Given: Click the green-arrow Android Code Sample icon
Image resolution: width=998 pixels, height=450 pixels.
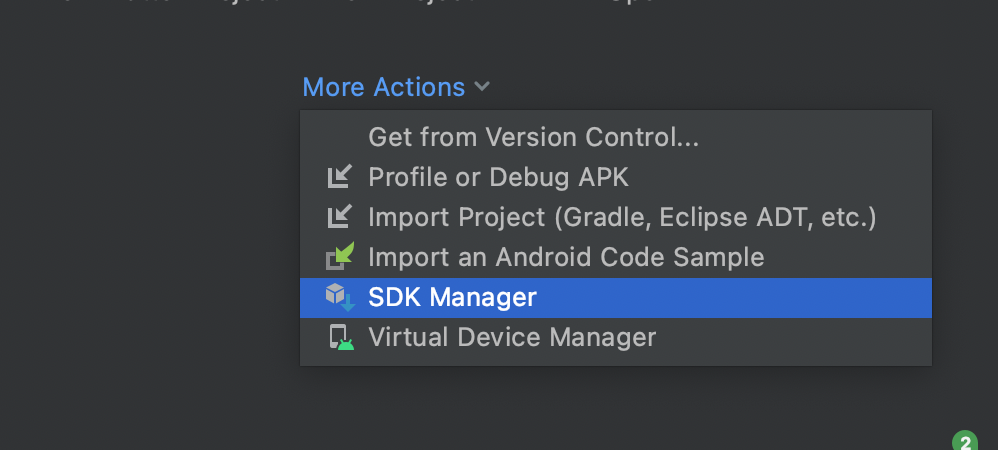Looking at the screenshot, I should coord(340,256).
